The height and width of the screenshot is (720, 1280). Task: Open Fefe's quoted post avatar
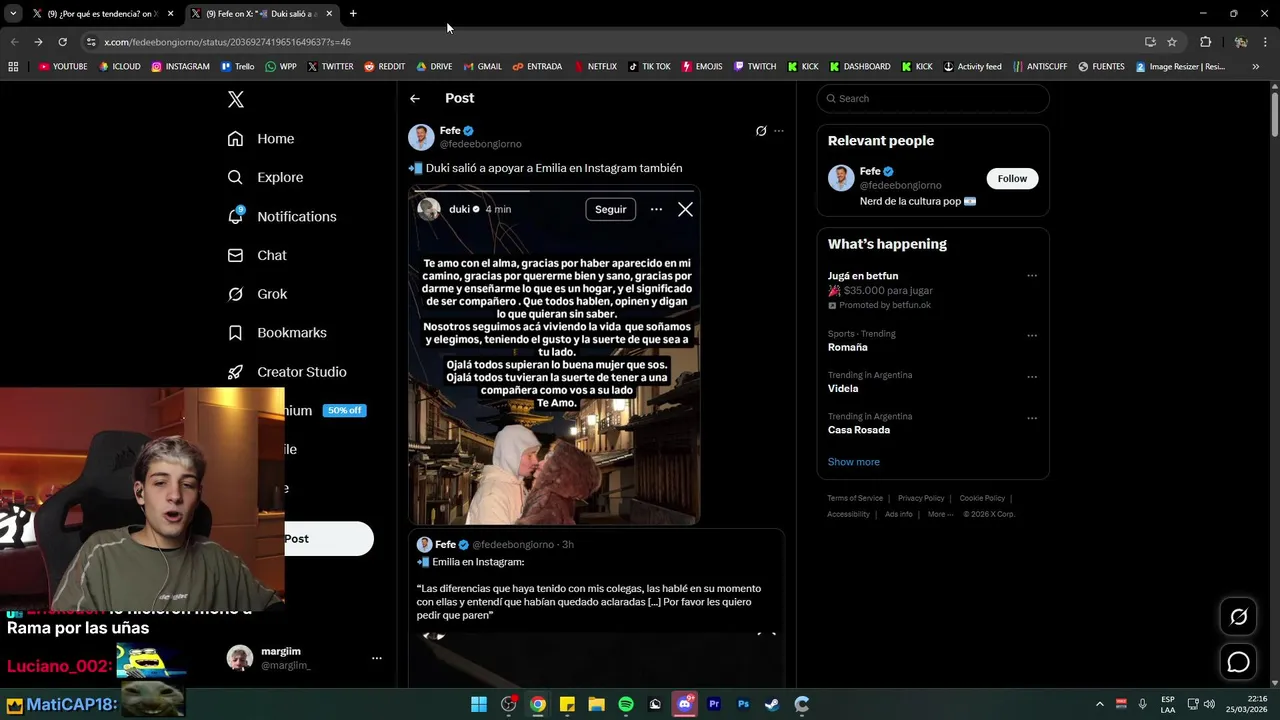[x=424, y=544]
